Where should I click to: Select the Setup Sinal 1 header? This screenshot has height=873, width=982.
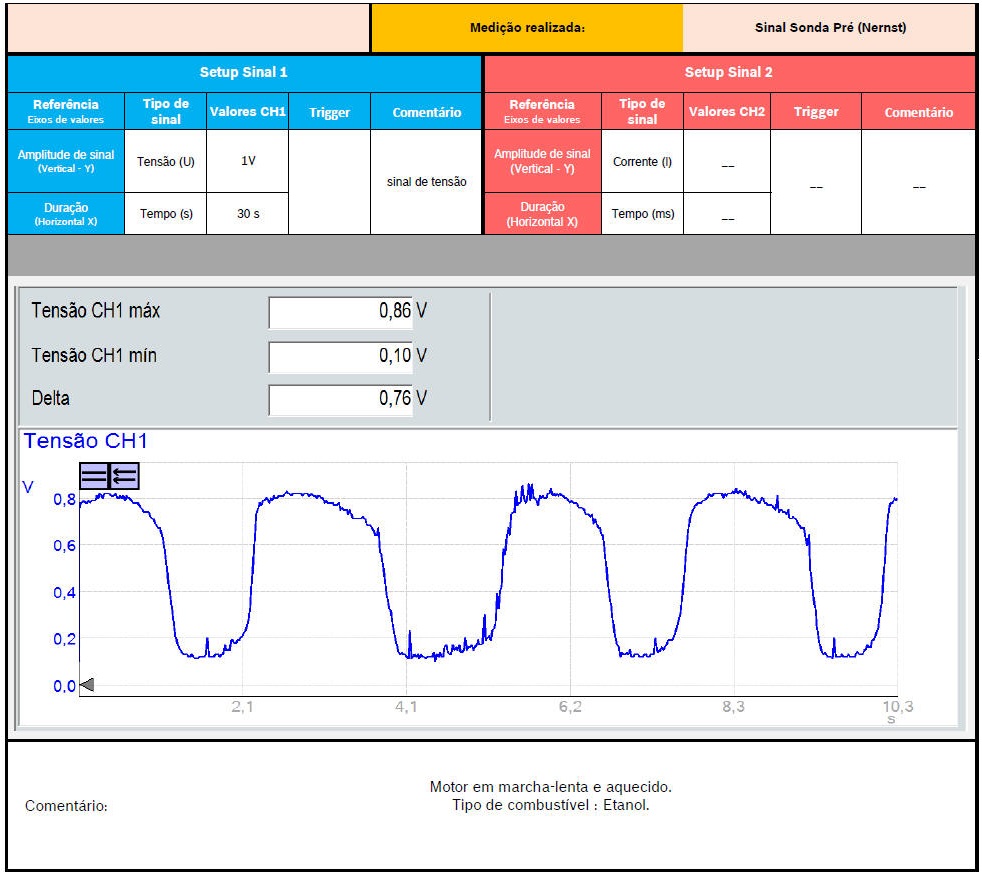point(244,73)
